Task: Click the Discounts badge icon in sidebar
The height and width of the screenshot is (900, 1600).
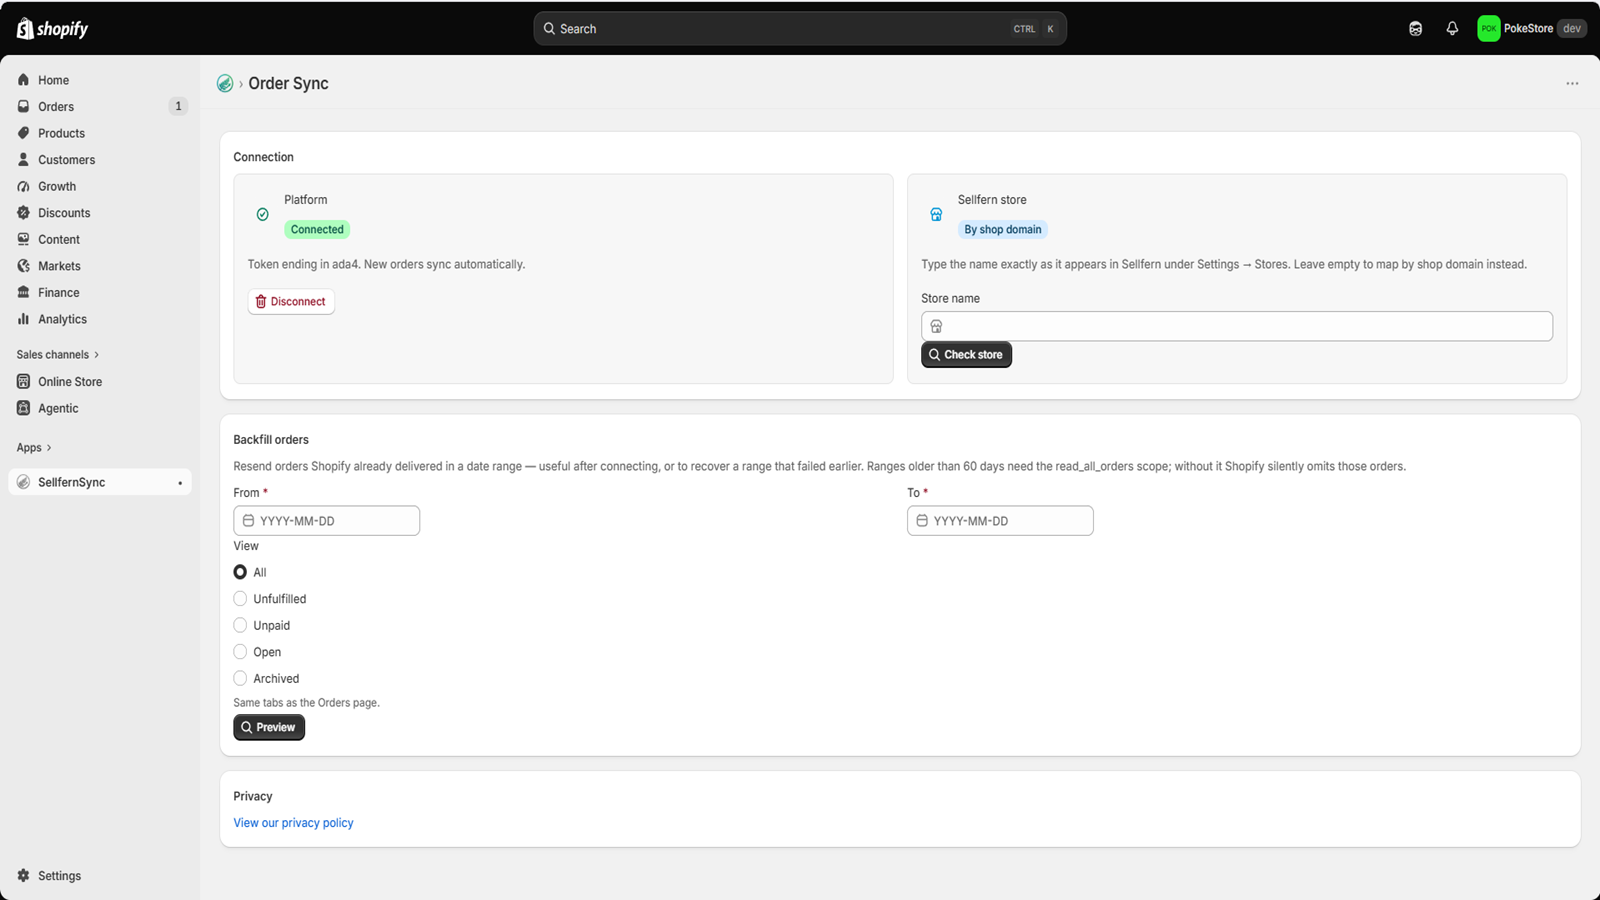Action: (24, 213)
